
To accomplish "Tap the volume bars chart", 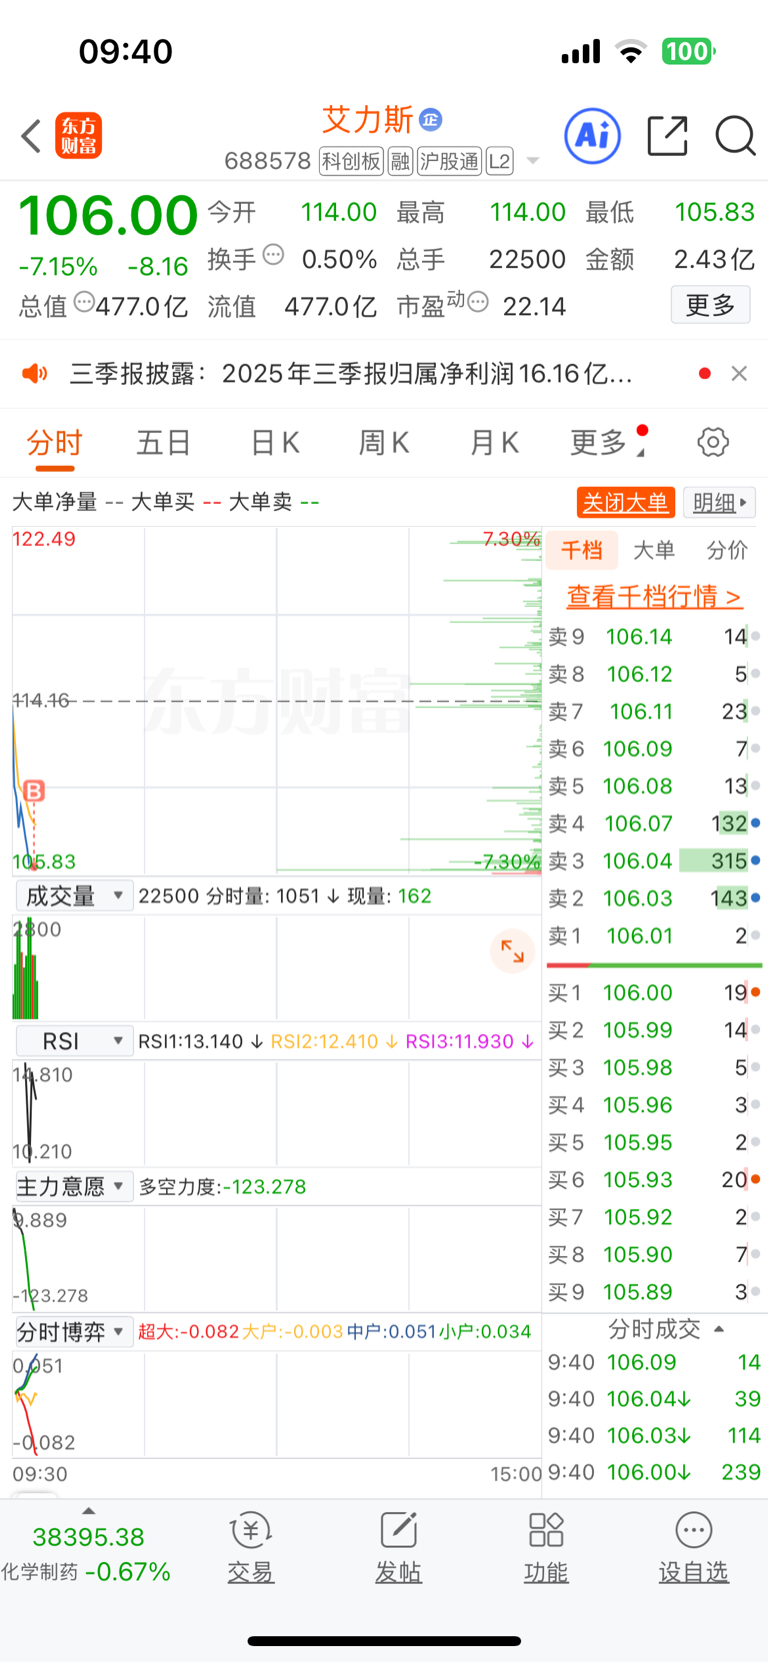I will click(276, 966).
